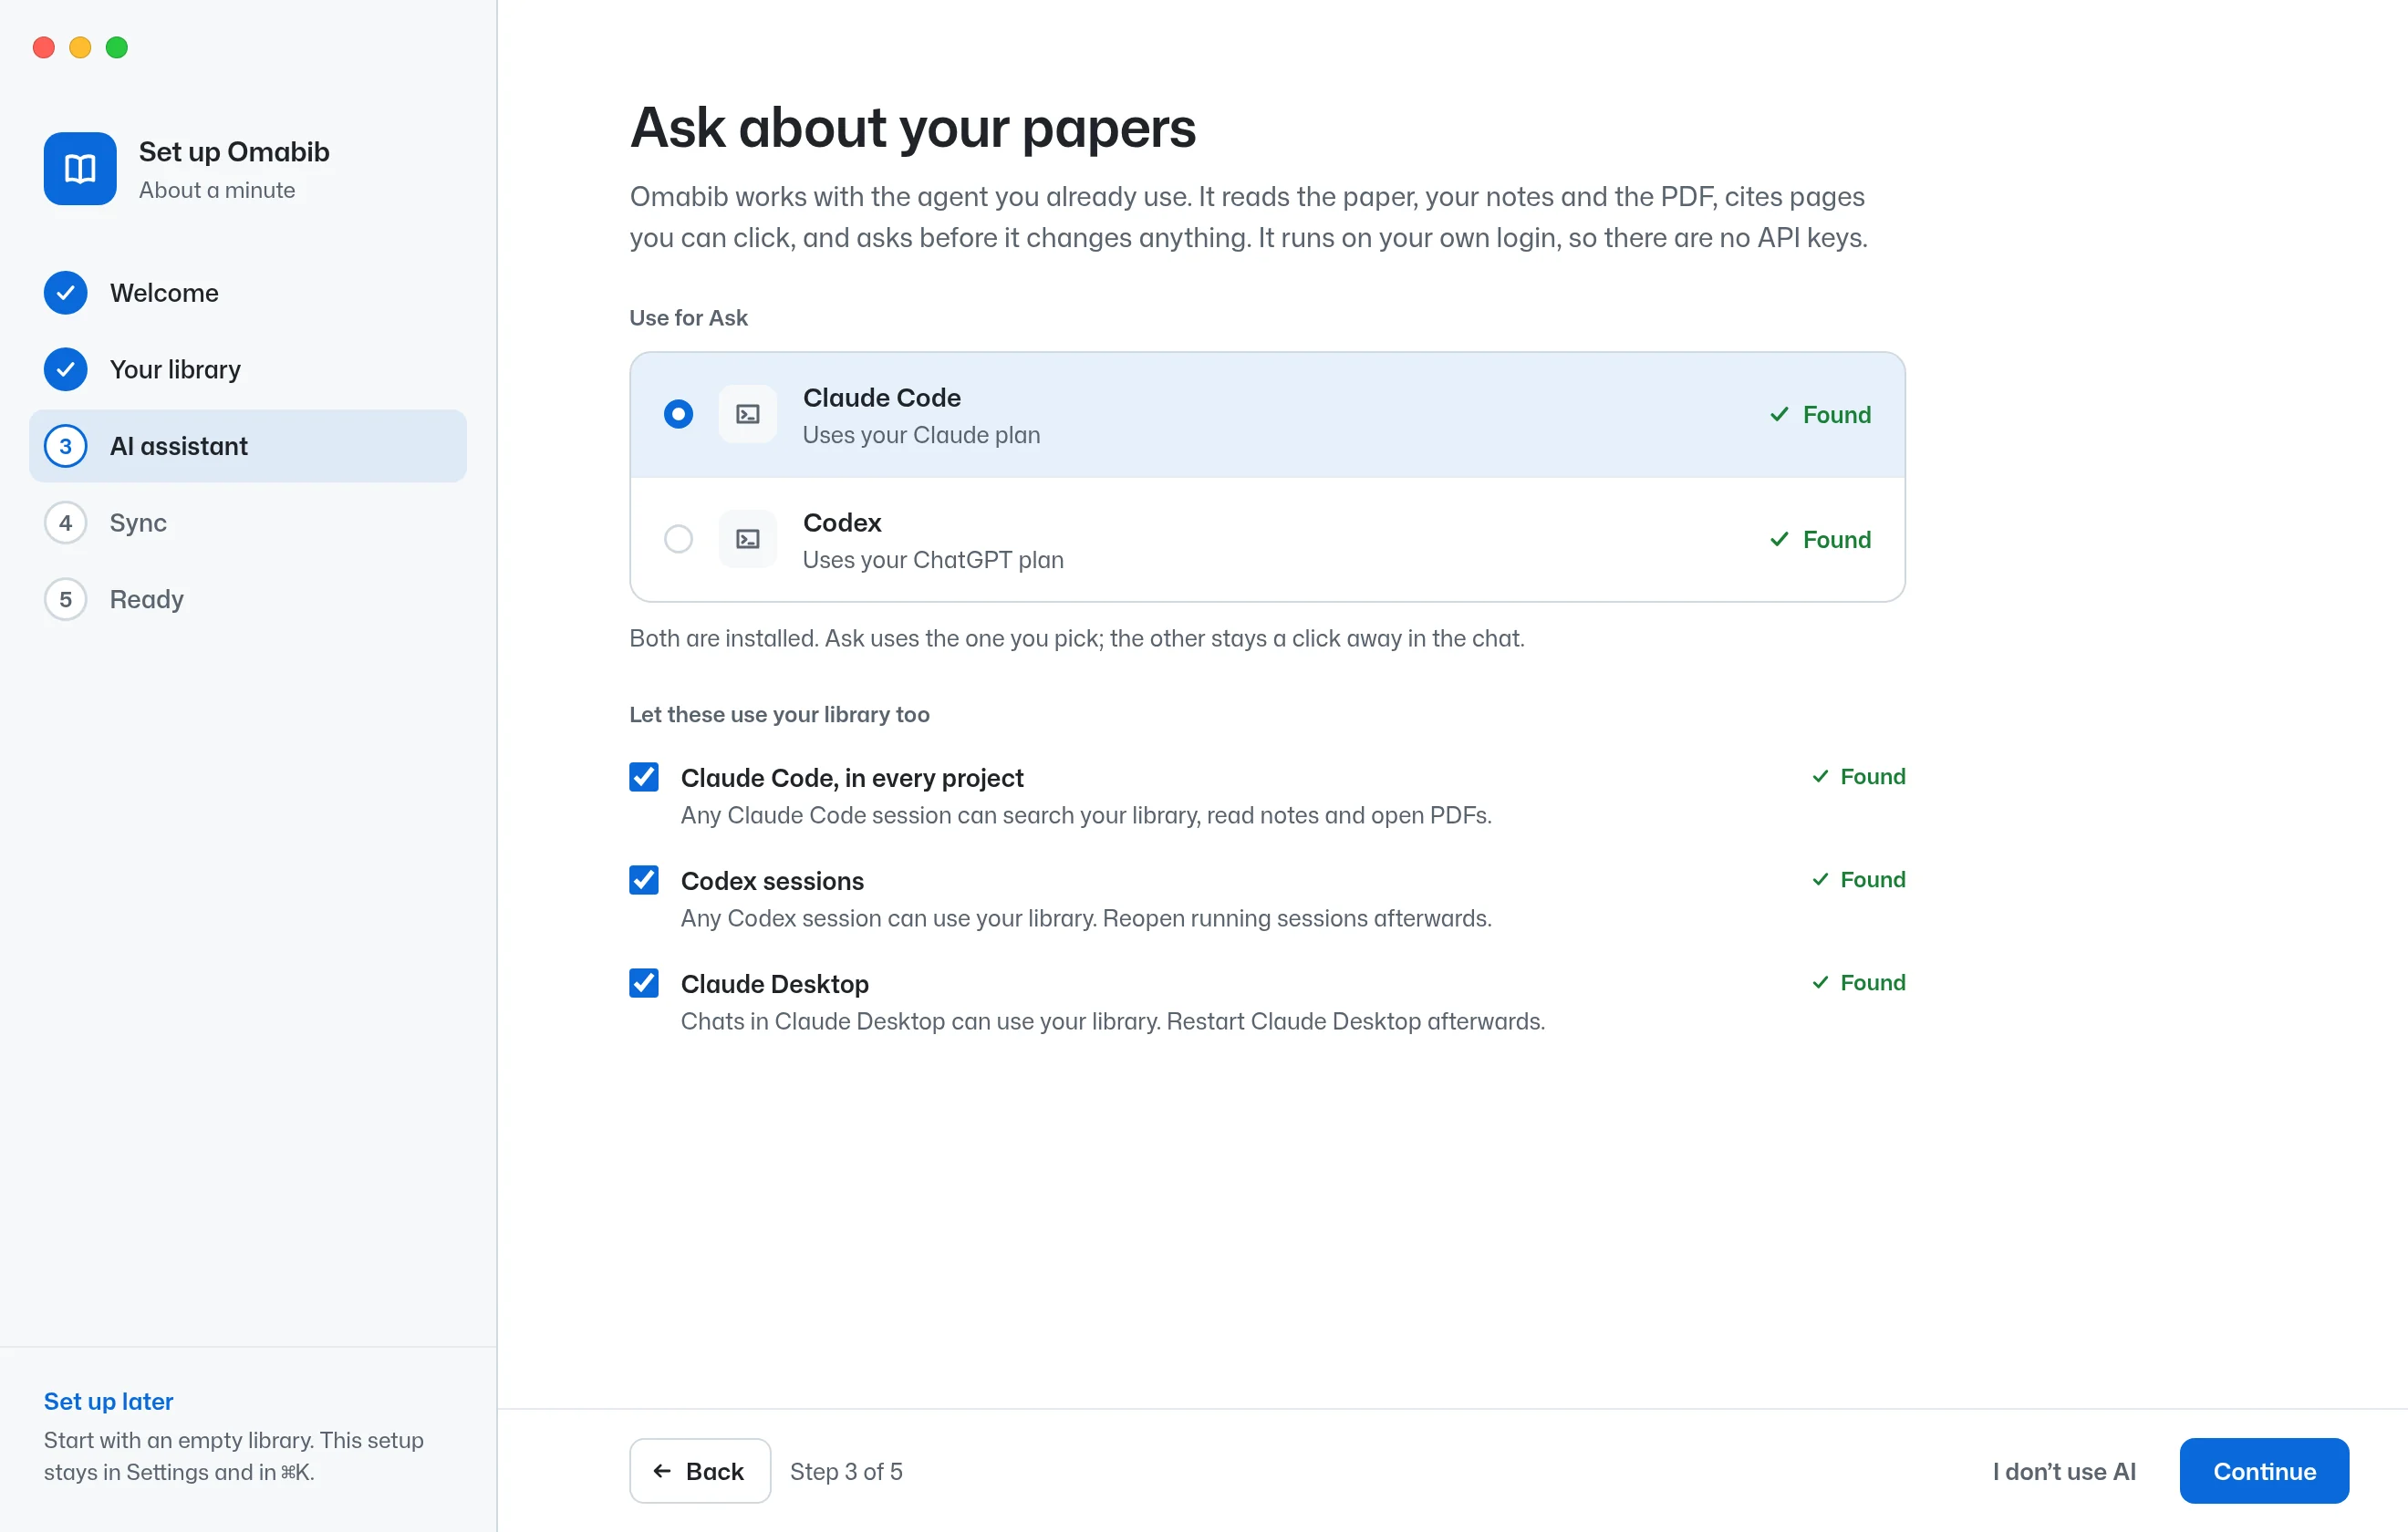
Task: Click the Step 3 of 5 label
Action: (x=846, y=1471)
